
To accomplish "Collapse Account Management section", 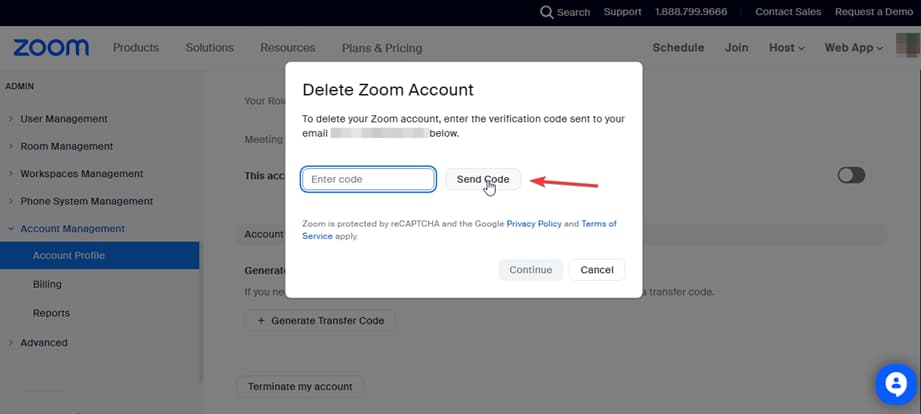I will point(72,229).
